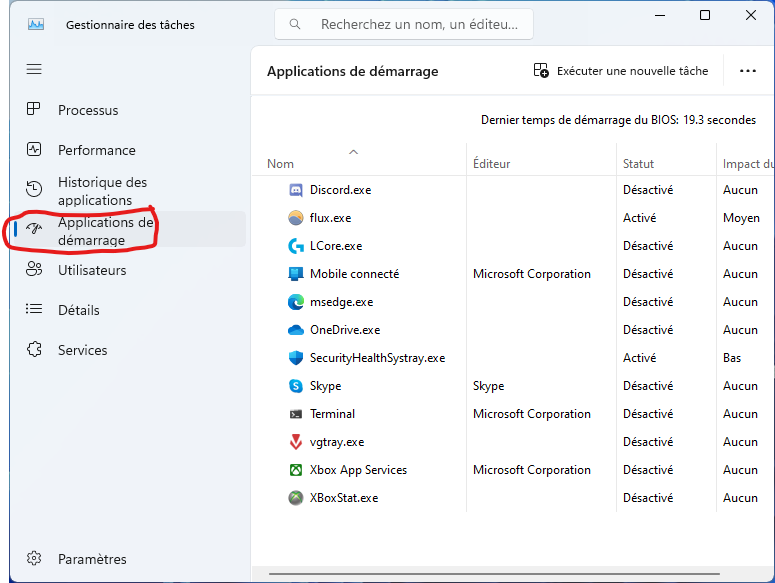This screenshot has height=583, width=775.
Task: Open Historique des applications tab
Action: (x=129, y=191)
